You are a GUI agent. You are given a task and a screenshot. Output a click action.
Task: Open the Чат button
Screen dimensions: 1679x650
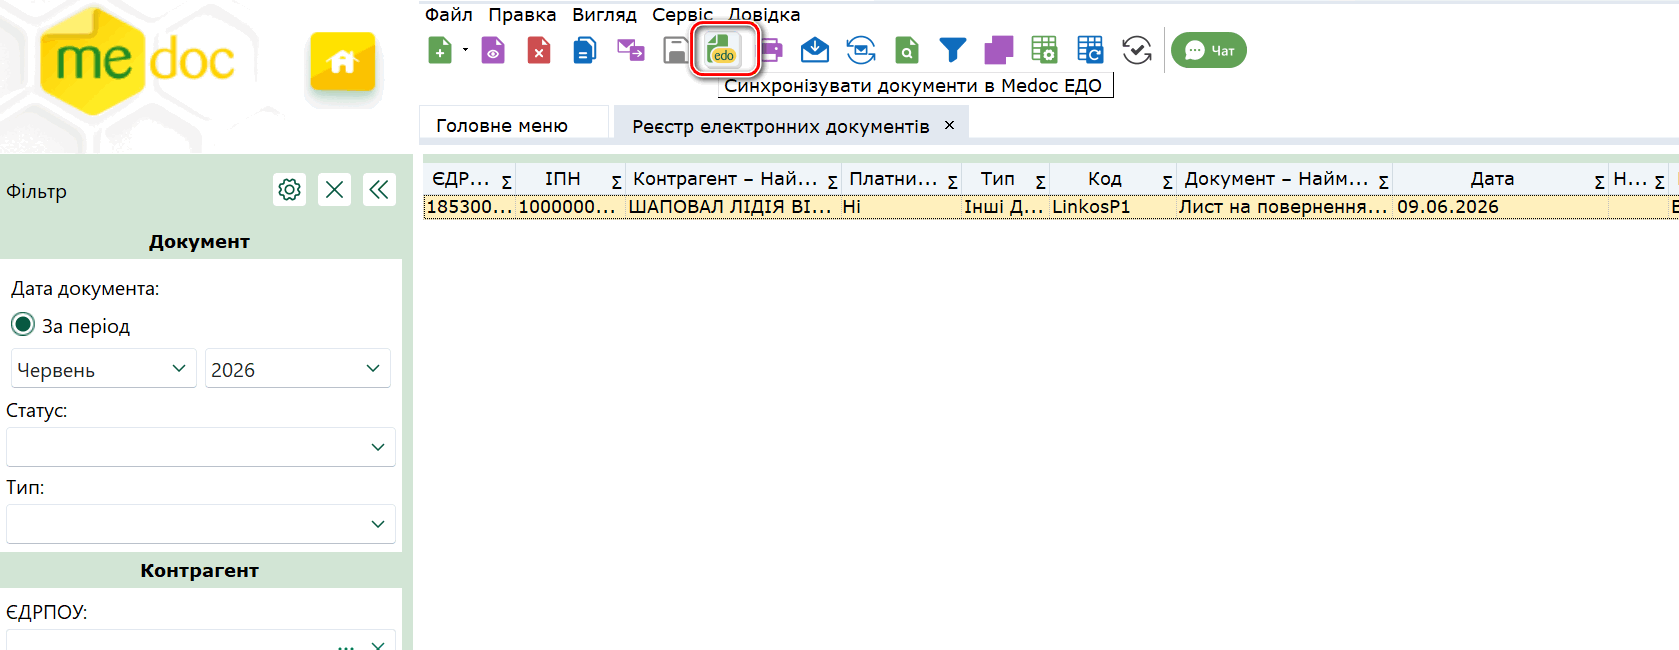coord(1209,50)
